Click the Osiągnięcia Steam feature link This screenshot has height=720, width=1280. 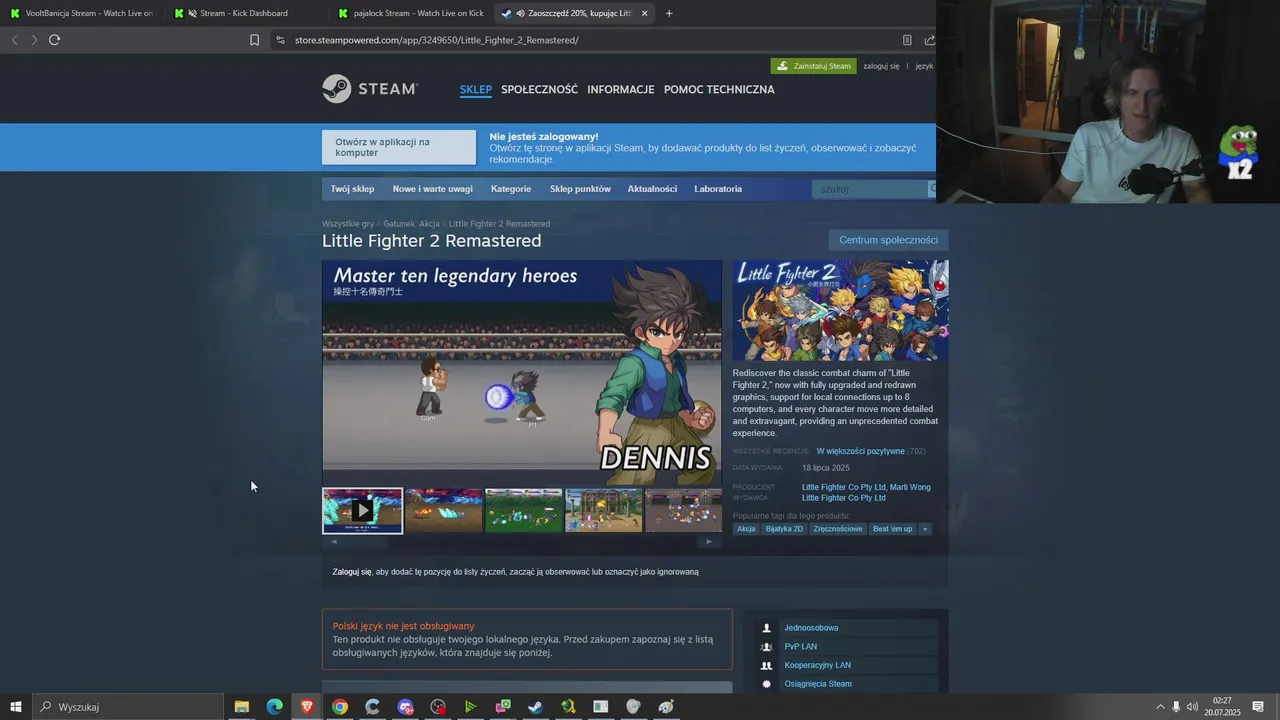(818, 684)
